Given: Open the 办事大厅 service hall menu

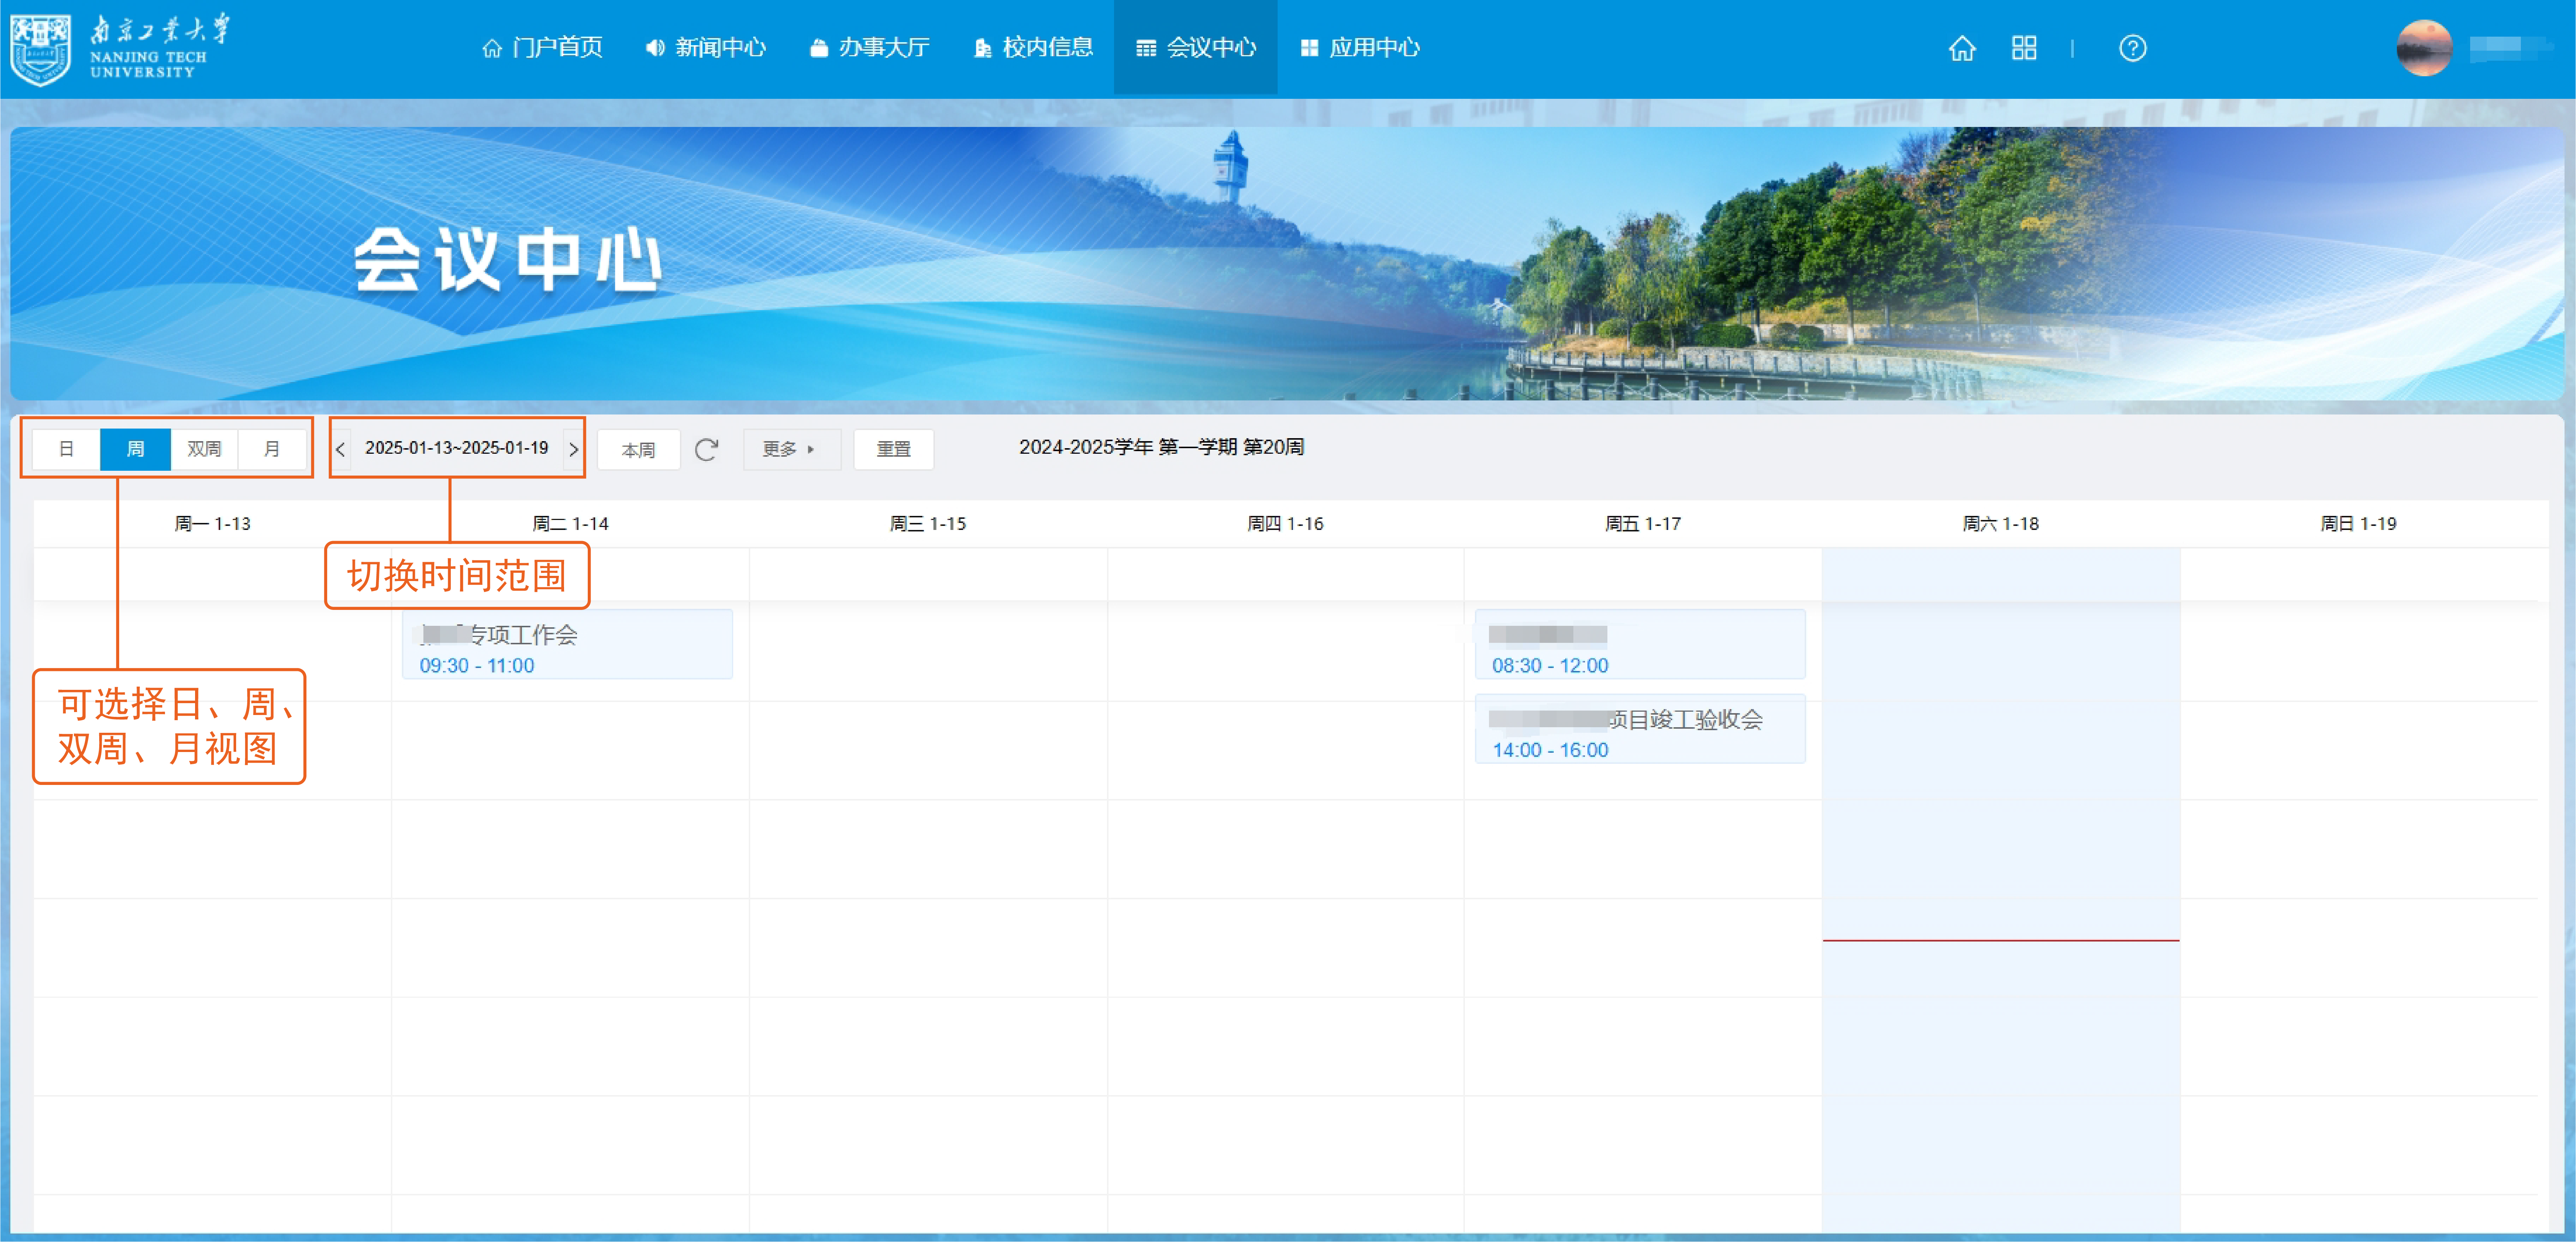Looking at the screenshot, I should tap(869, 48).
